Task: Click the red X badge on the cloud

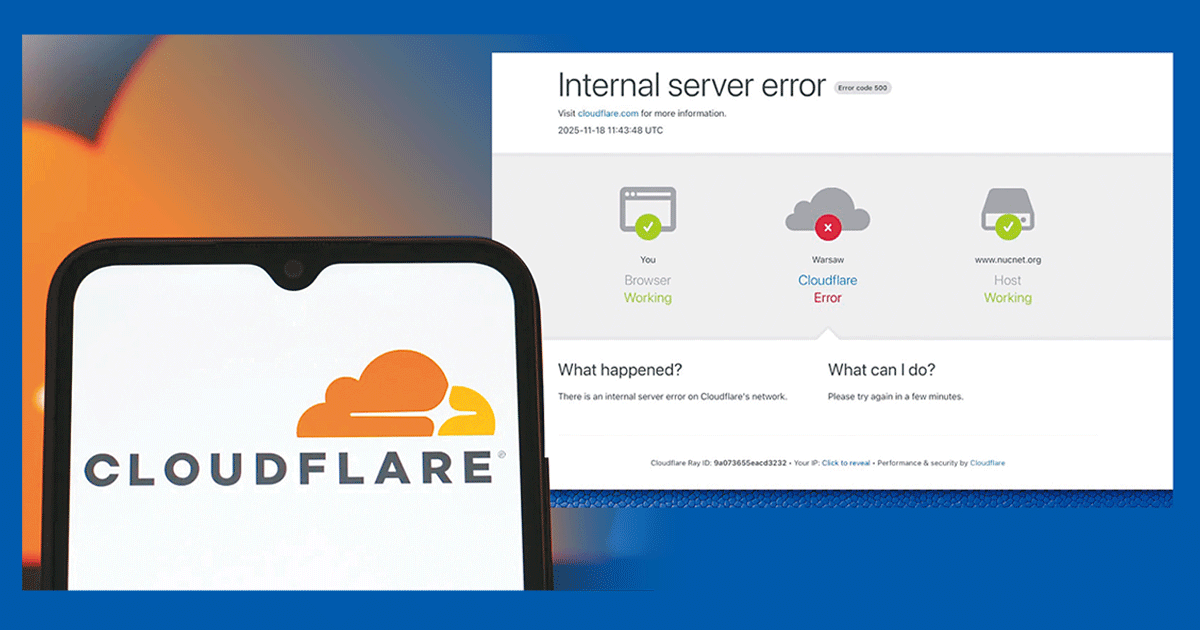Action: 828,228
